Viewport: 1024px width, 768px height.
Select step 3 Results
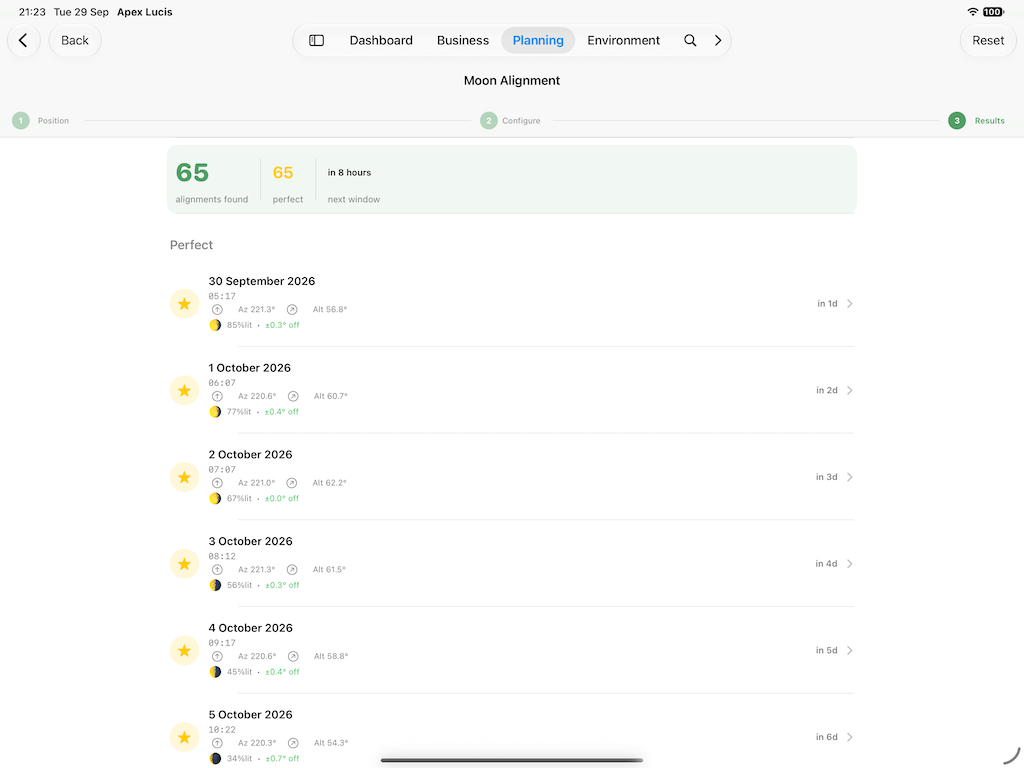point(976,121)
